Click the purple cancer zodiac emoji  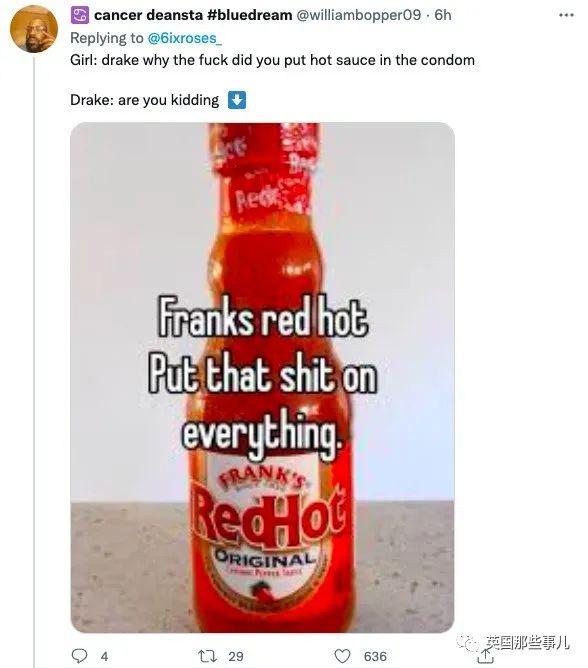80,15
